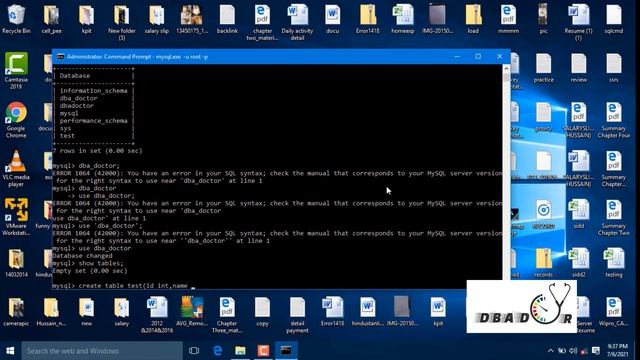
Task: Open the testing Excel file
Action: pos(613,262)
